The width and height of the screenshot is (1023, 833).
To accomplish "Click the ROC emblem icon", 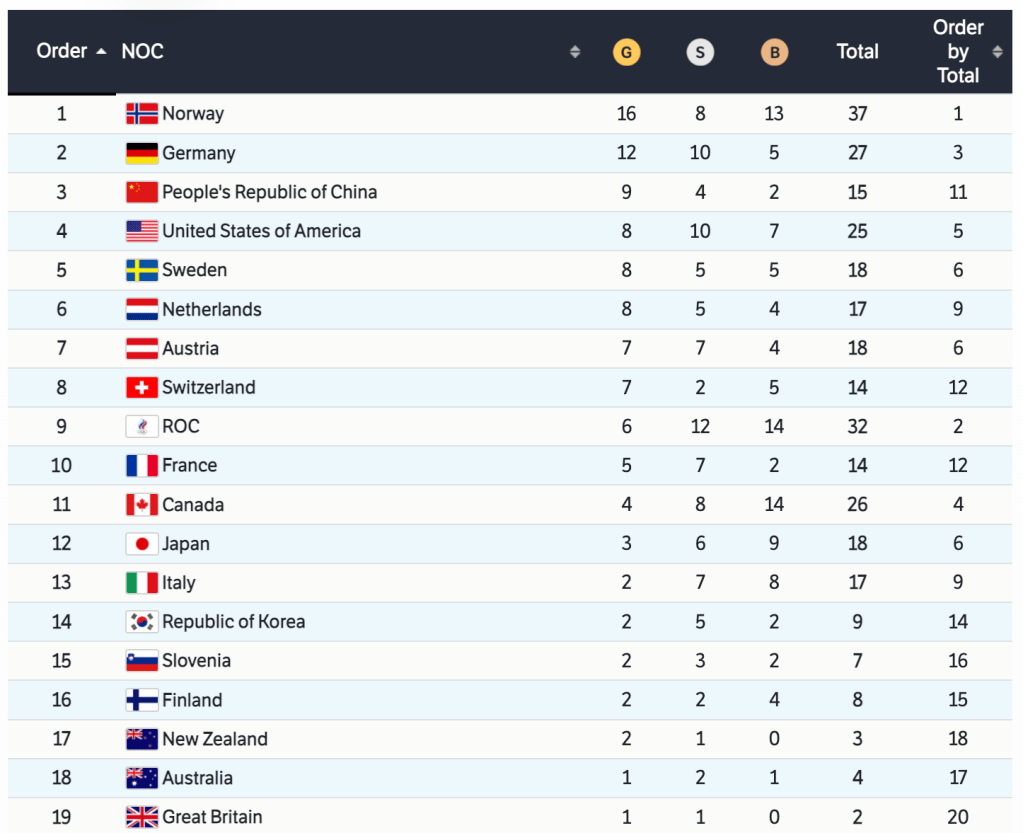I will point(142,427).
